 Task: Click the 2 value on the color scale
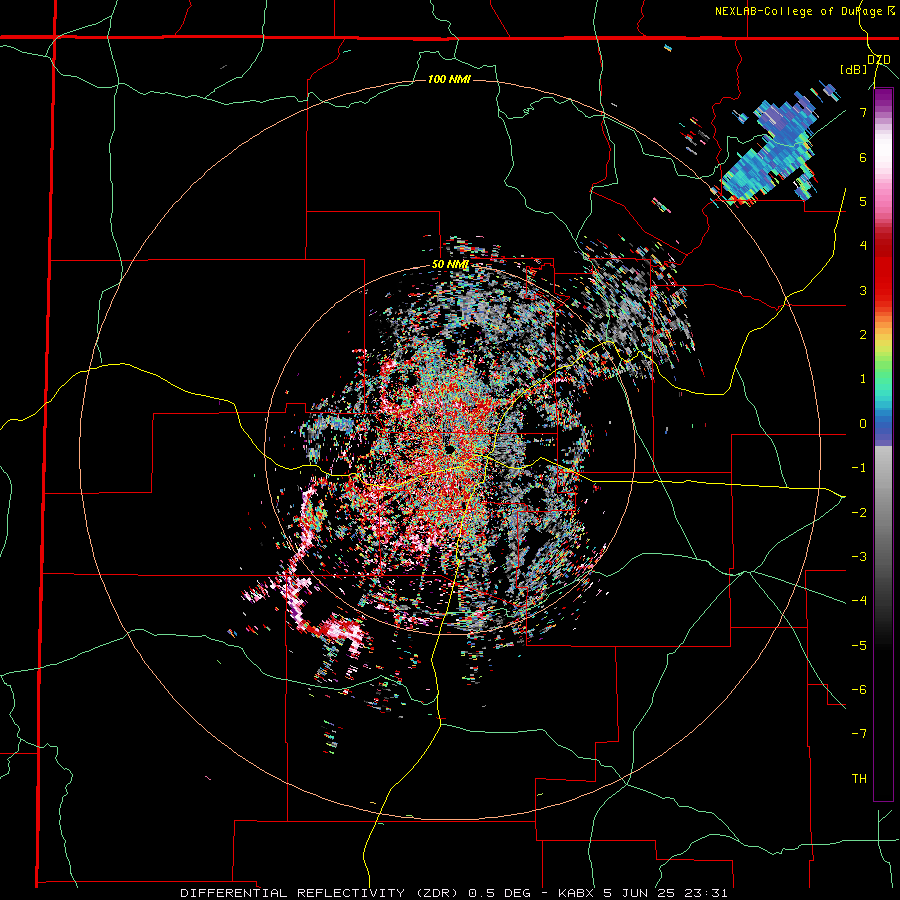863,335
